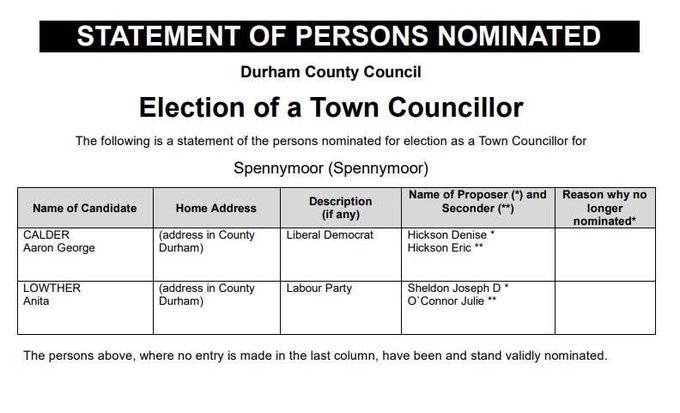
Task: Click the Spennymoor (Spennymoor) ward name
Action: 331,166
